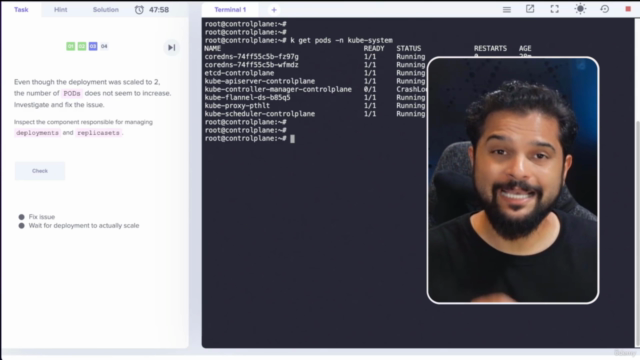Select the Terminal 1 tab

230,9
